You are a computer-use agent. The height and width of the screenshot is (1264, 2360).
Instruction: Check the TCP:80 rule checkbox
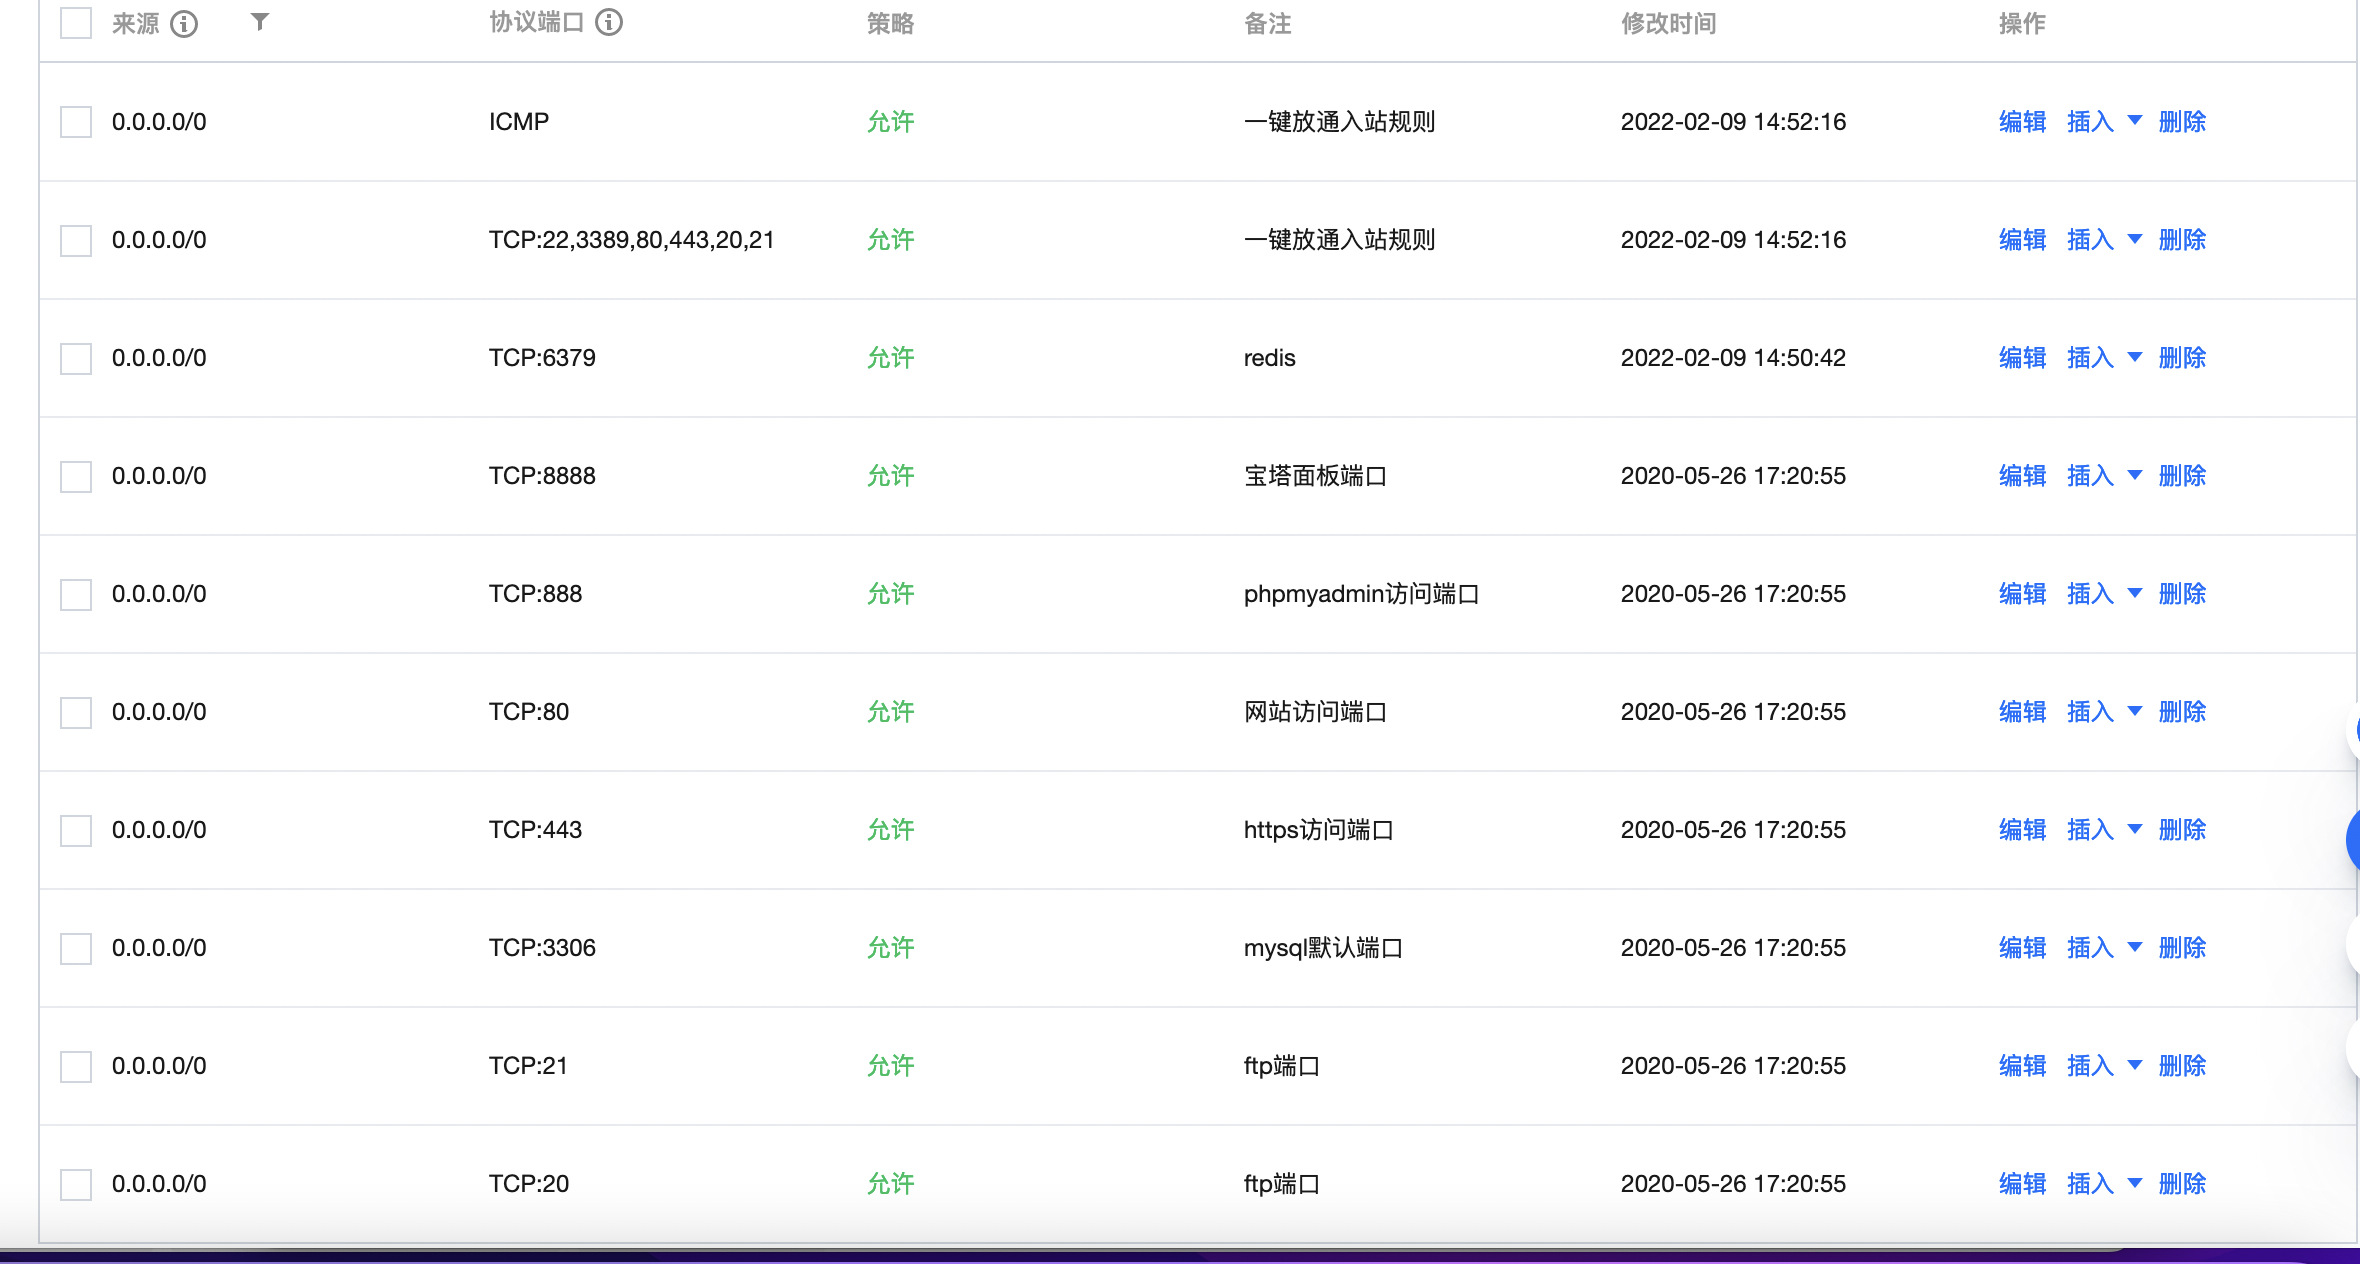pos(76,712)
